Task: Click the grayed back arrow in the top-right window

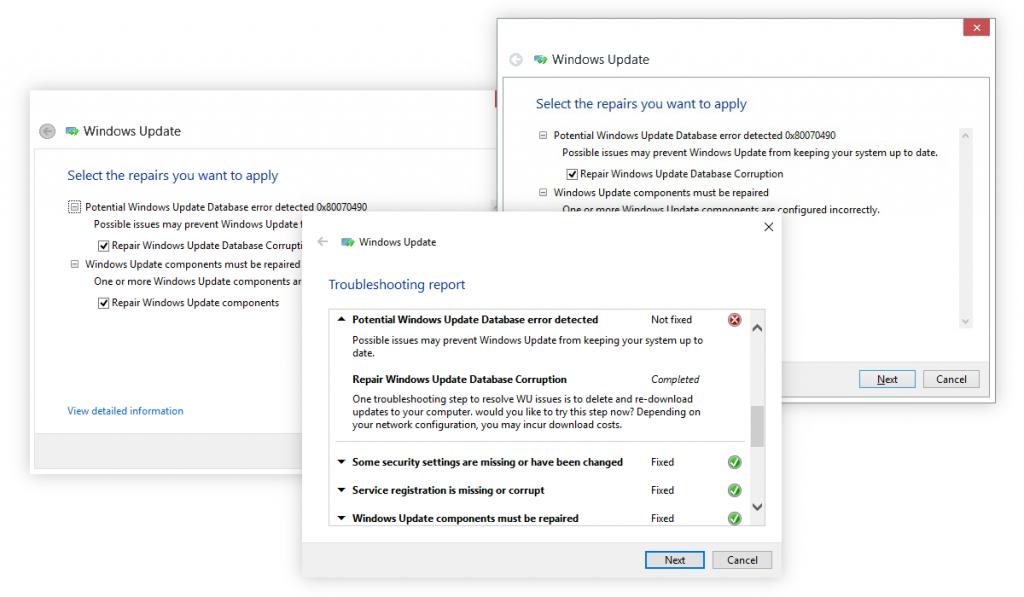Action: [x=516, y=59]
